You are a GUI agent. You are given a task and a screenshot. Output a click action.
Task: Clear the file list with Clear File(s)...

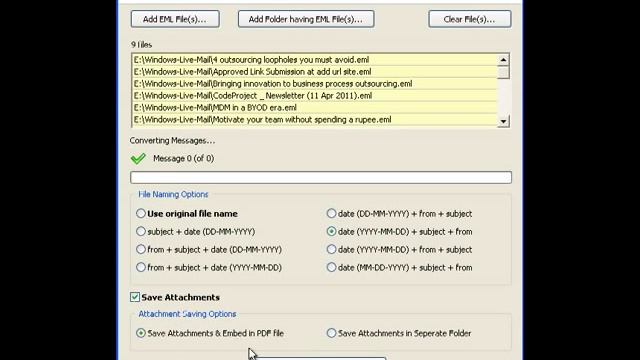[469, 19]
